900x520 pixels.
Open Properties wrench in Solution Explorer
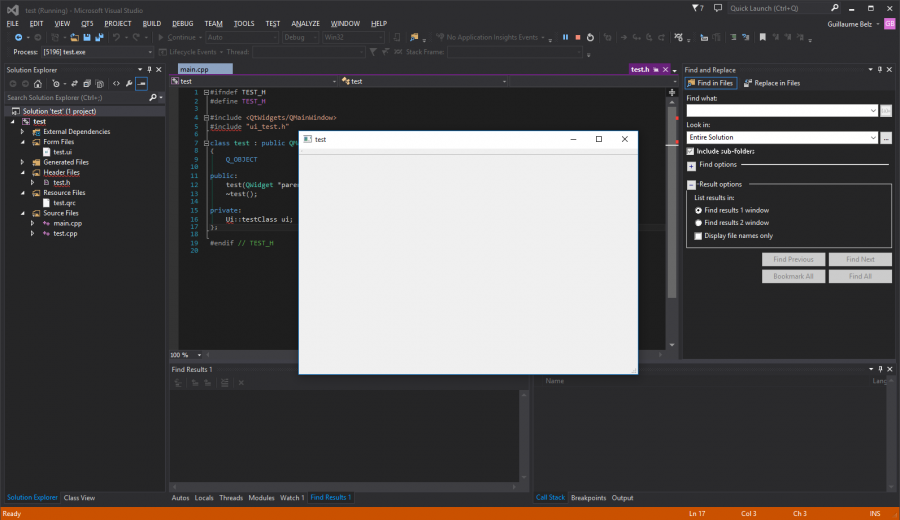[x=129, y=84]
